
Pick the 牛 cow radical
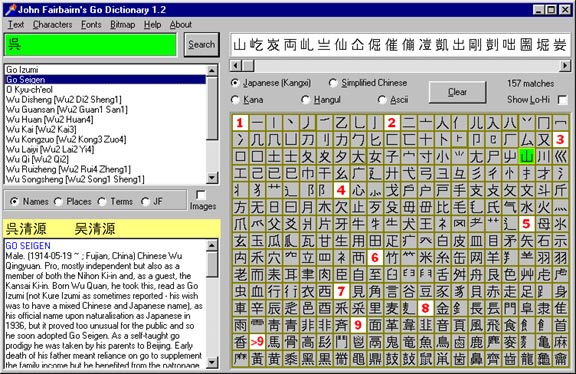tap(358, 224)
